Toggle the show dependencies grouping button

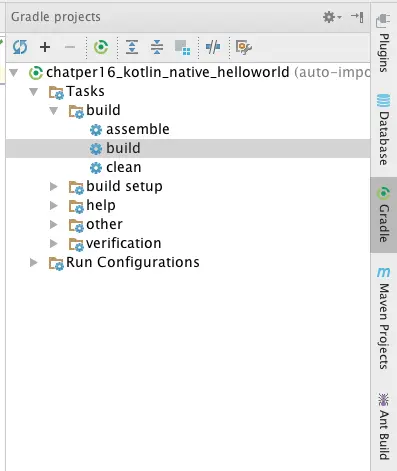[182, 47]
